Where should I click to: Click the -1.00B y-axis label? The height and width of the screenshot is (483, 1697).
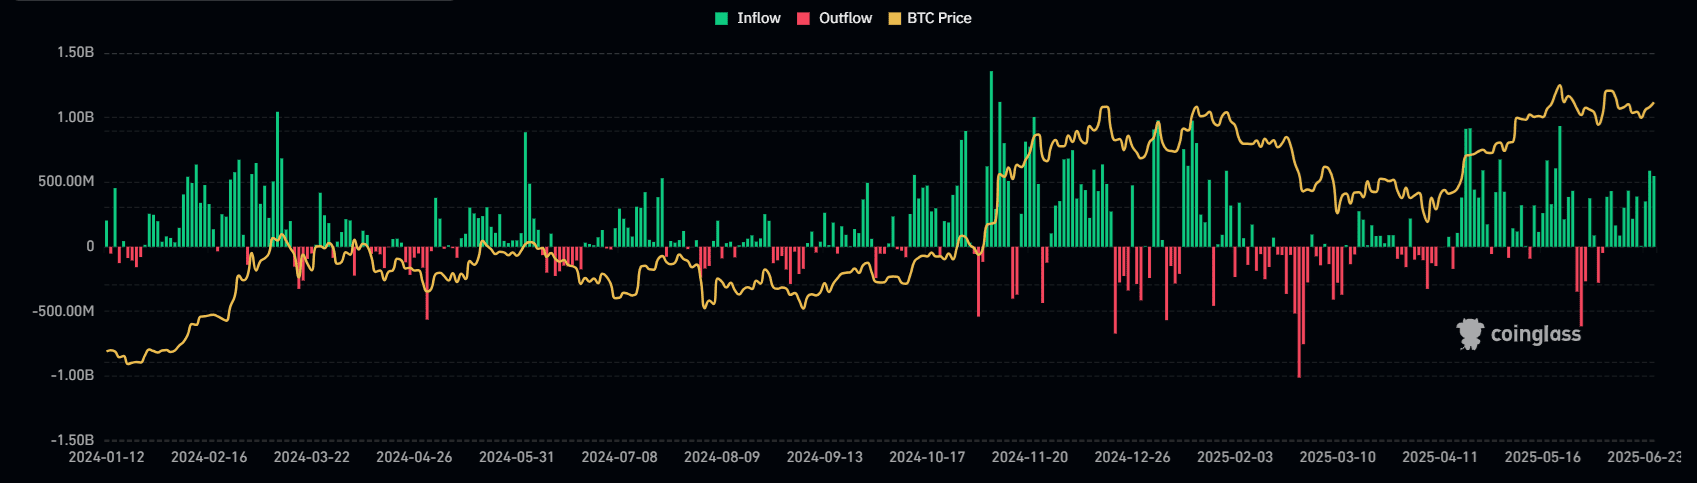tap(73, 375)
